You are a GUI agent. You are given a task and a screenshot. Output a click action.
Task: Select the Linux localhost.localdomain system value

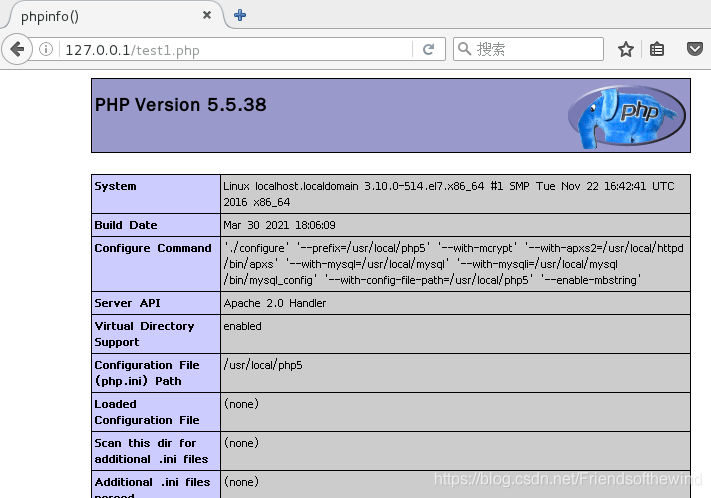point(448,194)
